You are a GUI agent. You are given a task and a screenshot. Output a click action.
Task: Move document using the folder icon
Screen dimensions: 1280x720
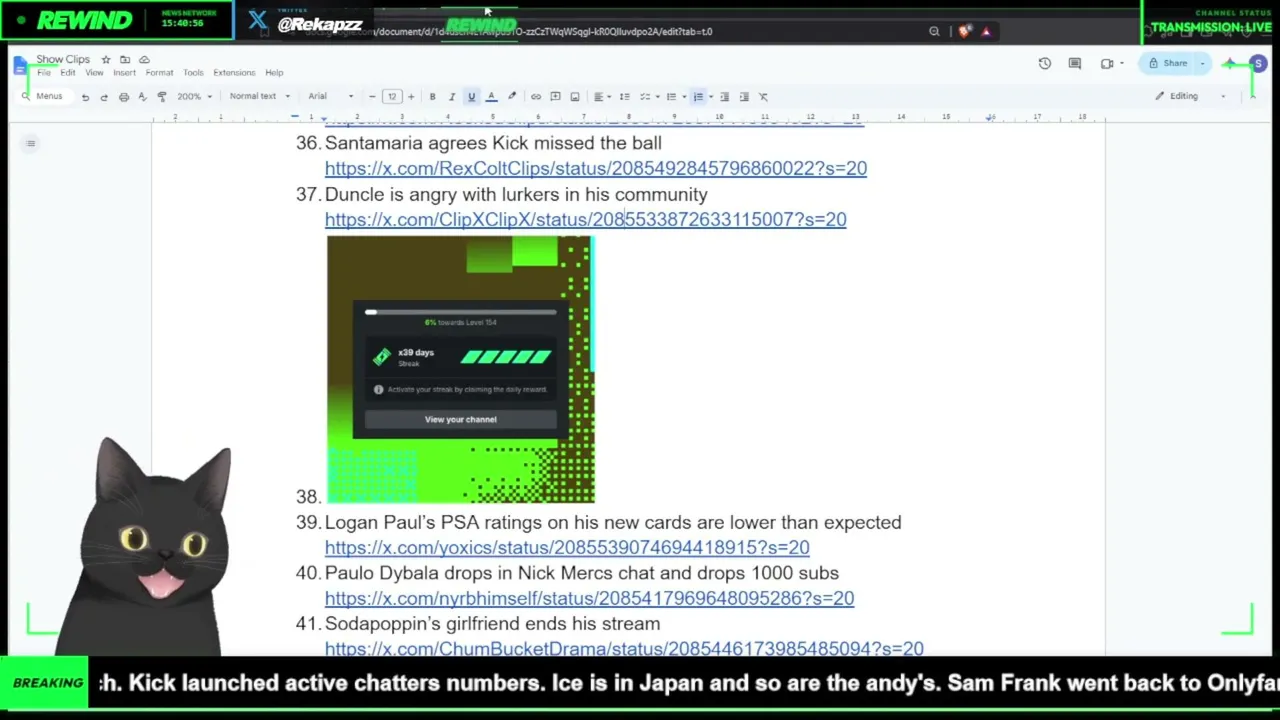click(x=125, y=60)
